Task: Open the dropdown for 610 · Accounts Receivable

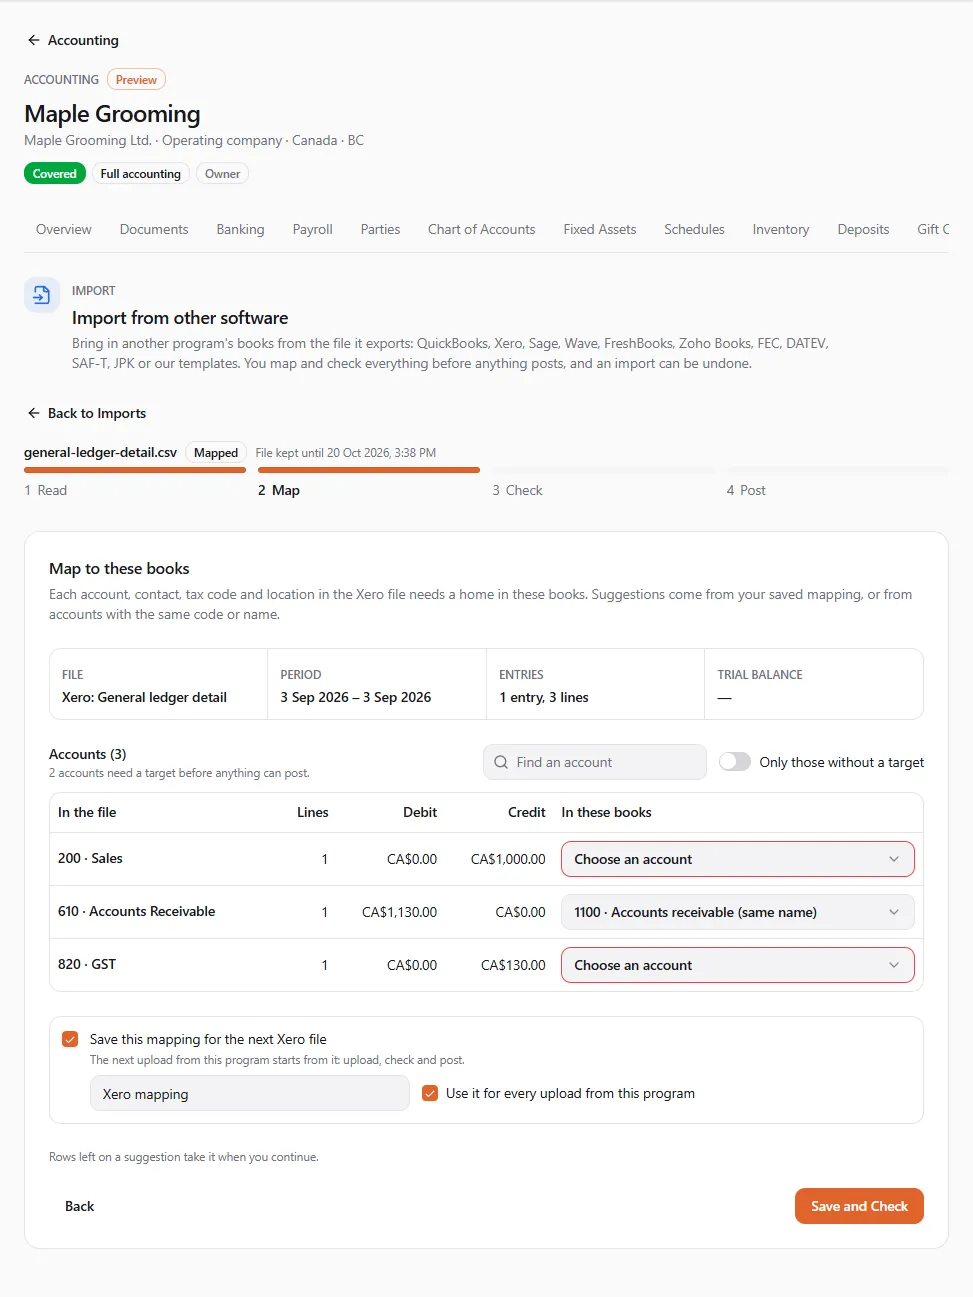Action: coord(738,912)
